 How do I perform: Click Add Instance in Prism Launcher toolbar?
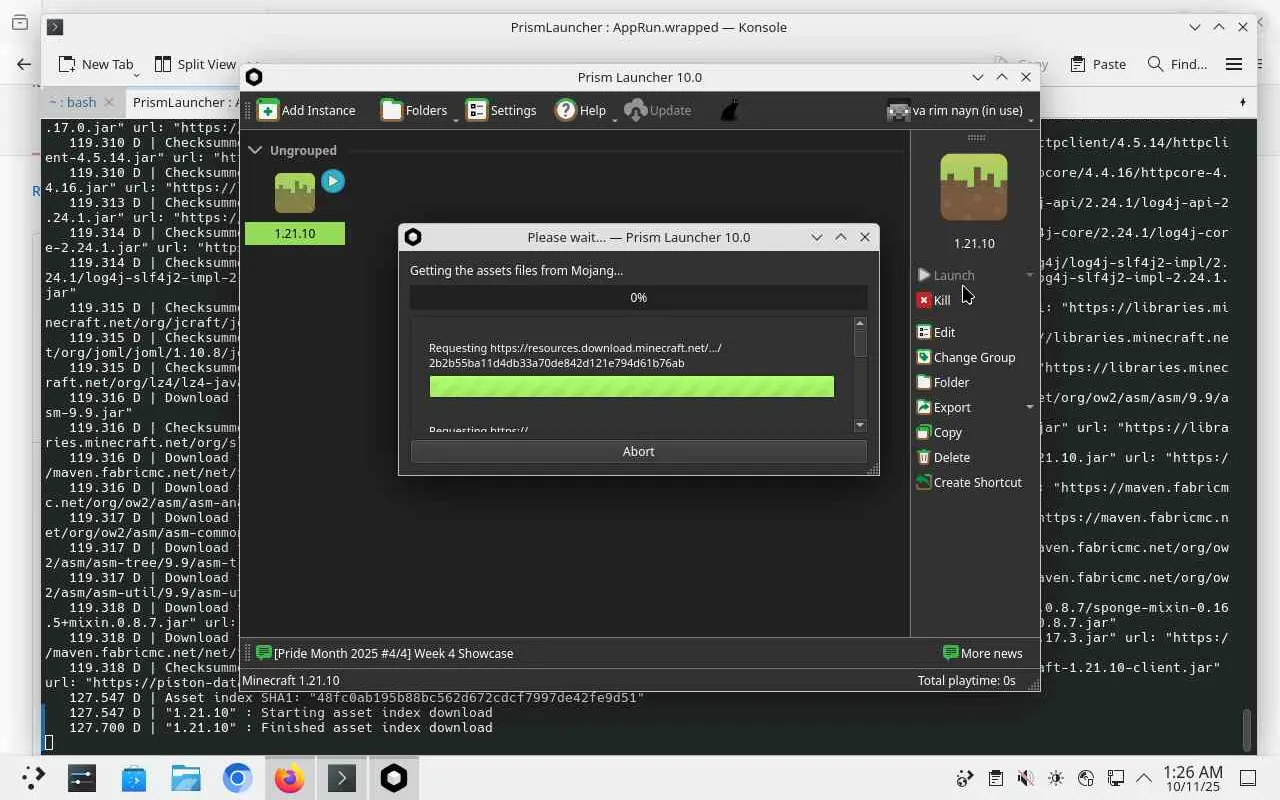pyautogui.click(x=306, y=110)
